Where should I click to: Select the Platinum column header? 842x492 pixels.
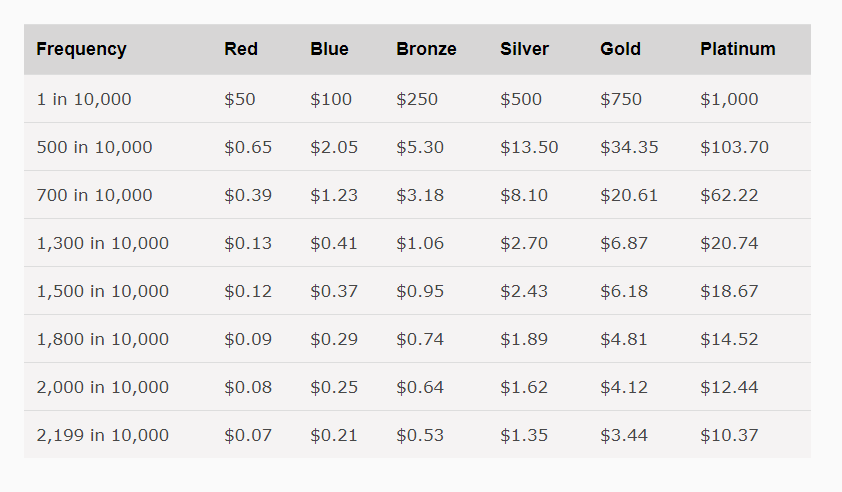tap(737, 49)
